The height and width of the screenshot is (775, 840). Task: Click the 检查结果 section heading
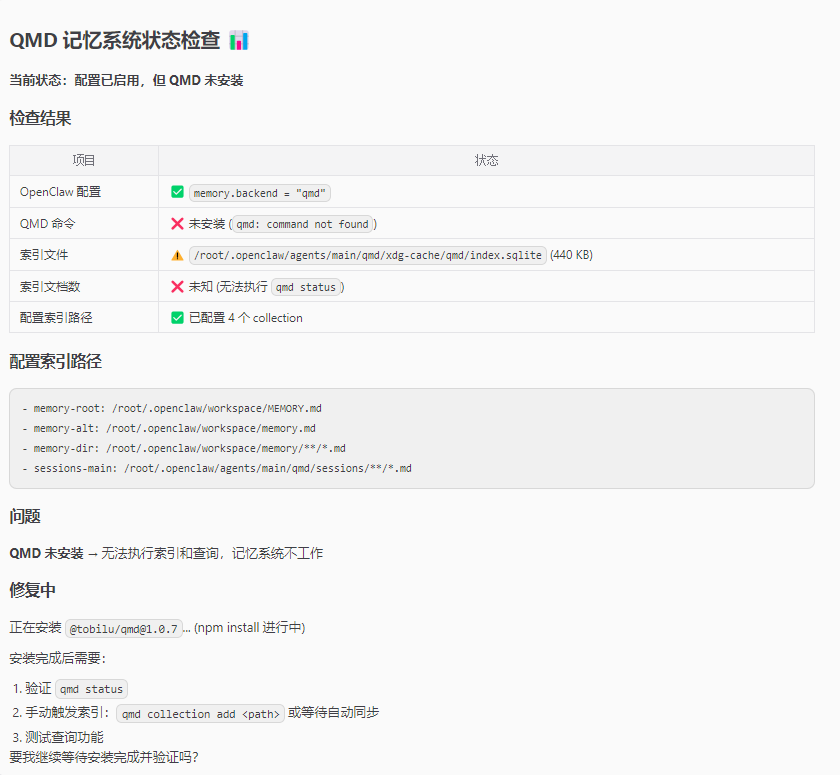click(x=40, y=118)
